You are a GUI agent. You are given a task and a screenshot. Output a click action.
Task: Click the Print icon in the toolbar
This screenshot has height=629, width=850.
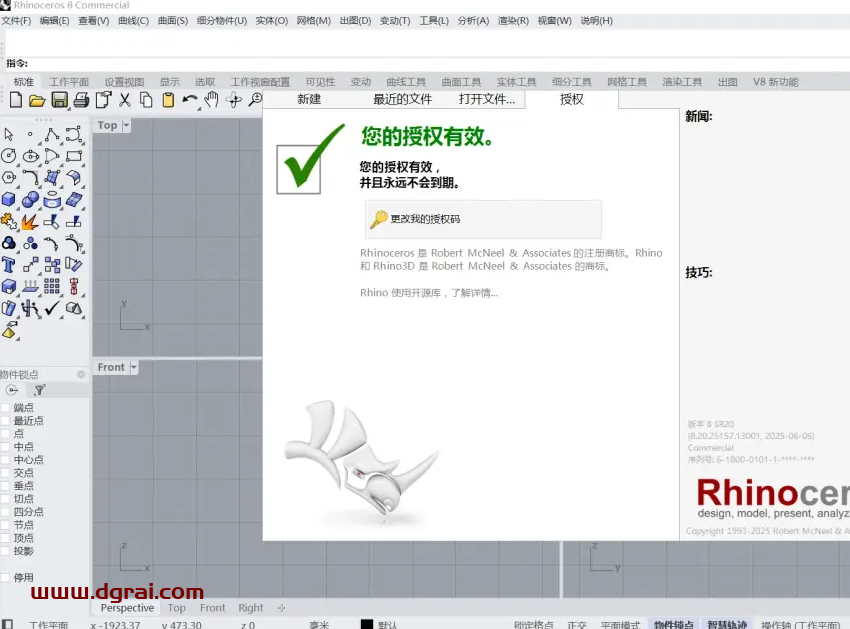coord(81,100)
